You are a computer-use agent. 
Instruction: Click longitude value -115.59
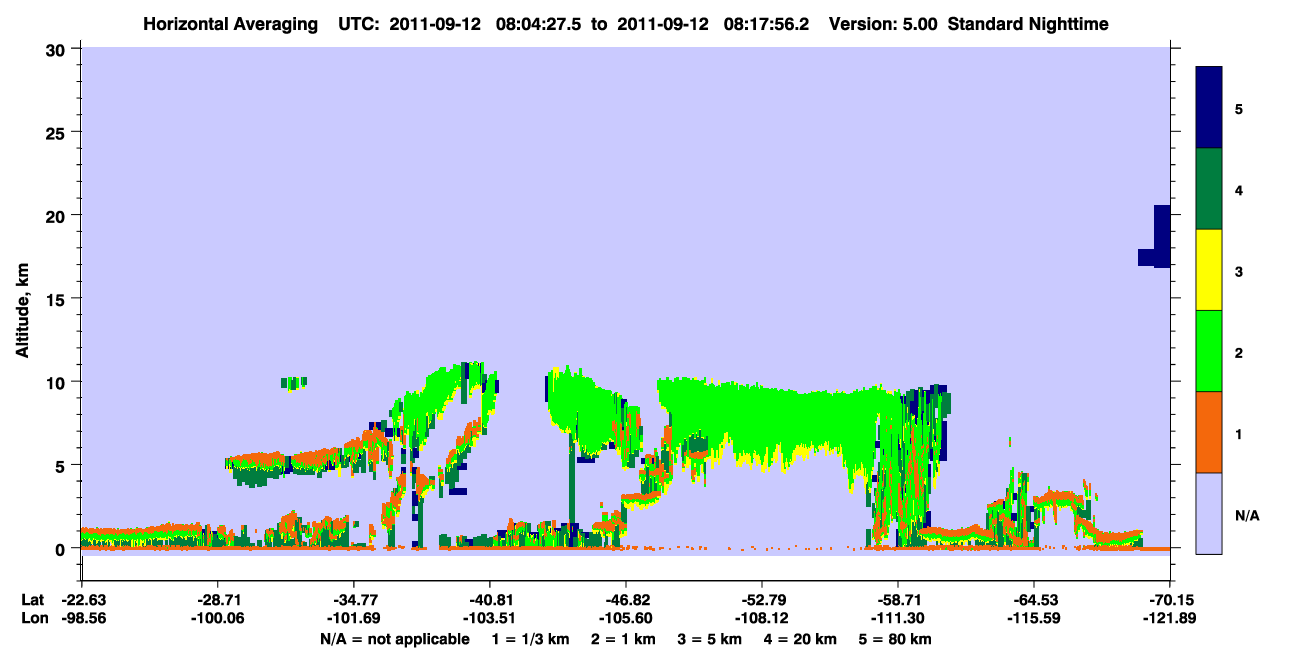[1033, 618]
